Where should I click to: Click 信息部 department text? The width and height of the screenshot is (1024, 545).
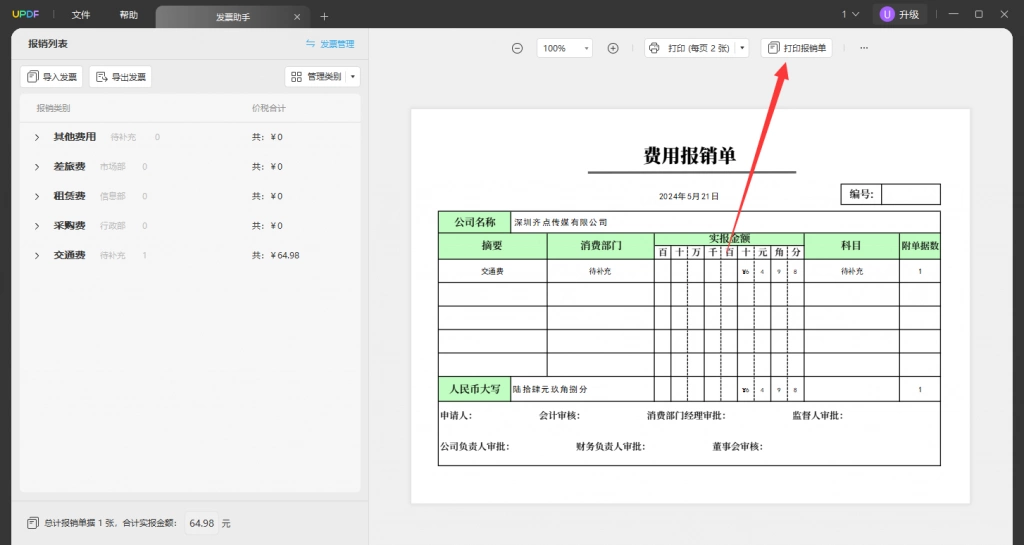click(112, 196)
